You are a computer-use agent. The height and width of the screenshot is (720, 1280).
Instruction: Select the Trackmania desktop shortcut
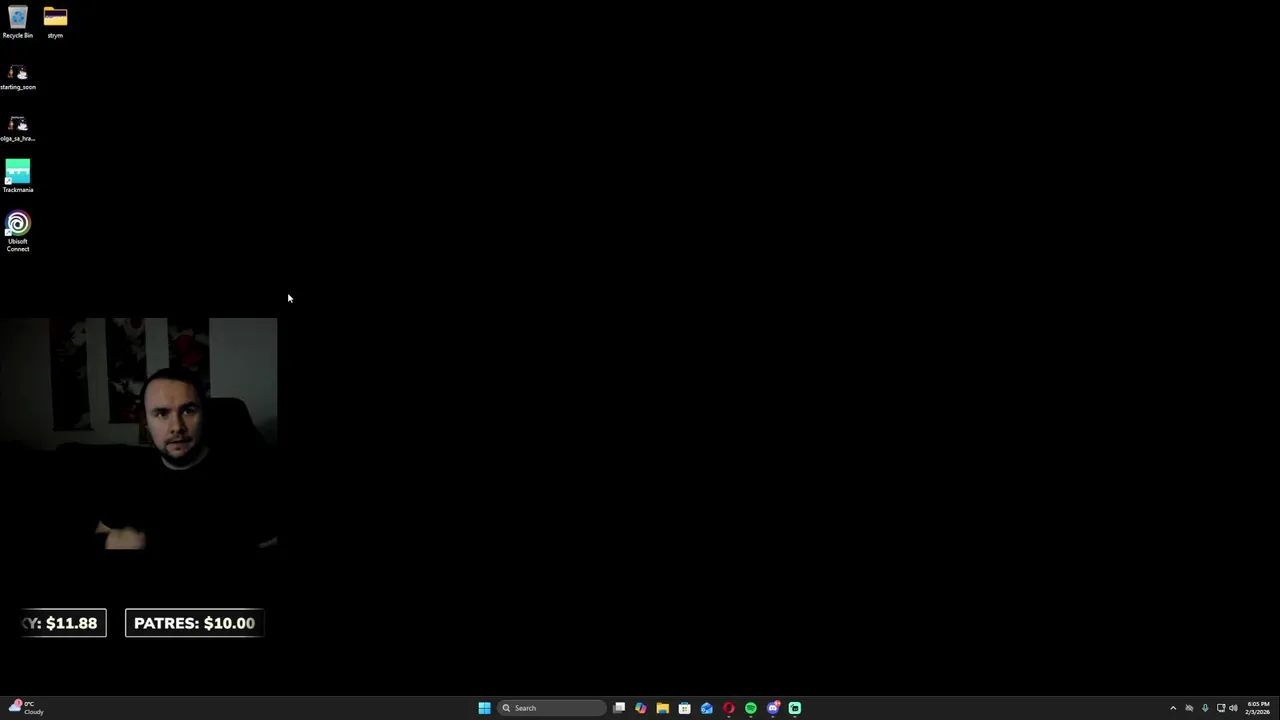[x=18, y=176]
